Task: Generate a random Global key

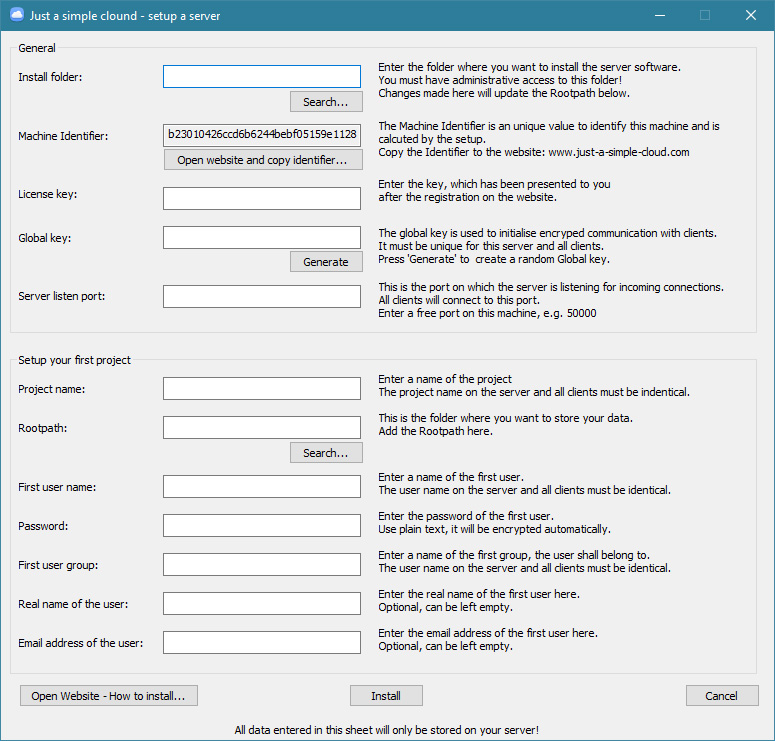Action: tap(325, 261)
